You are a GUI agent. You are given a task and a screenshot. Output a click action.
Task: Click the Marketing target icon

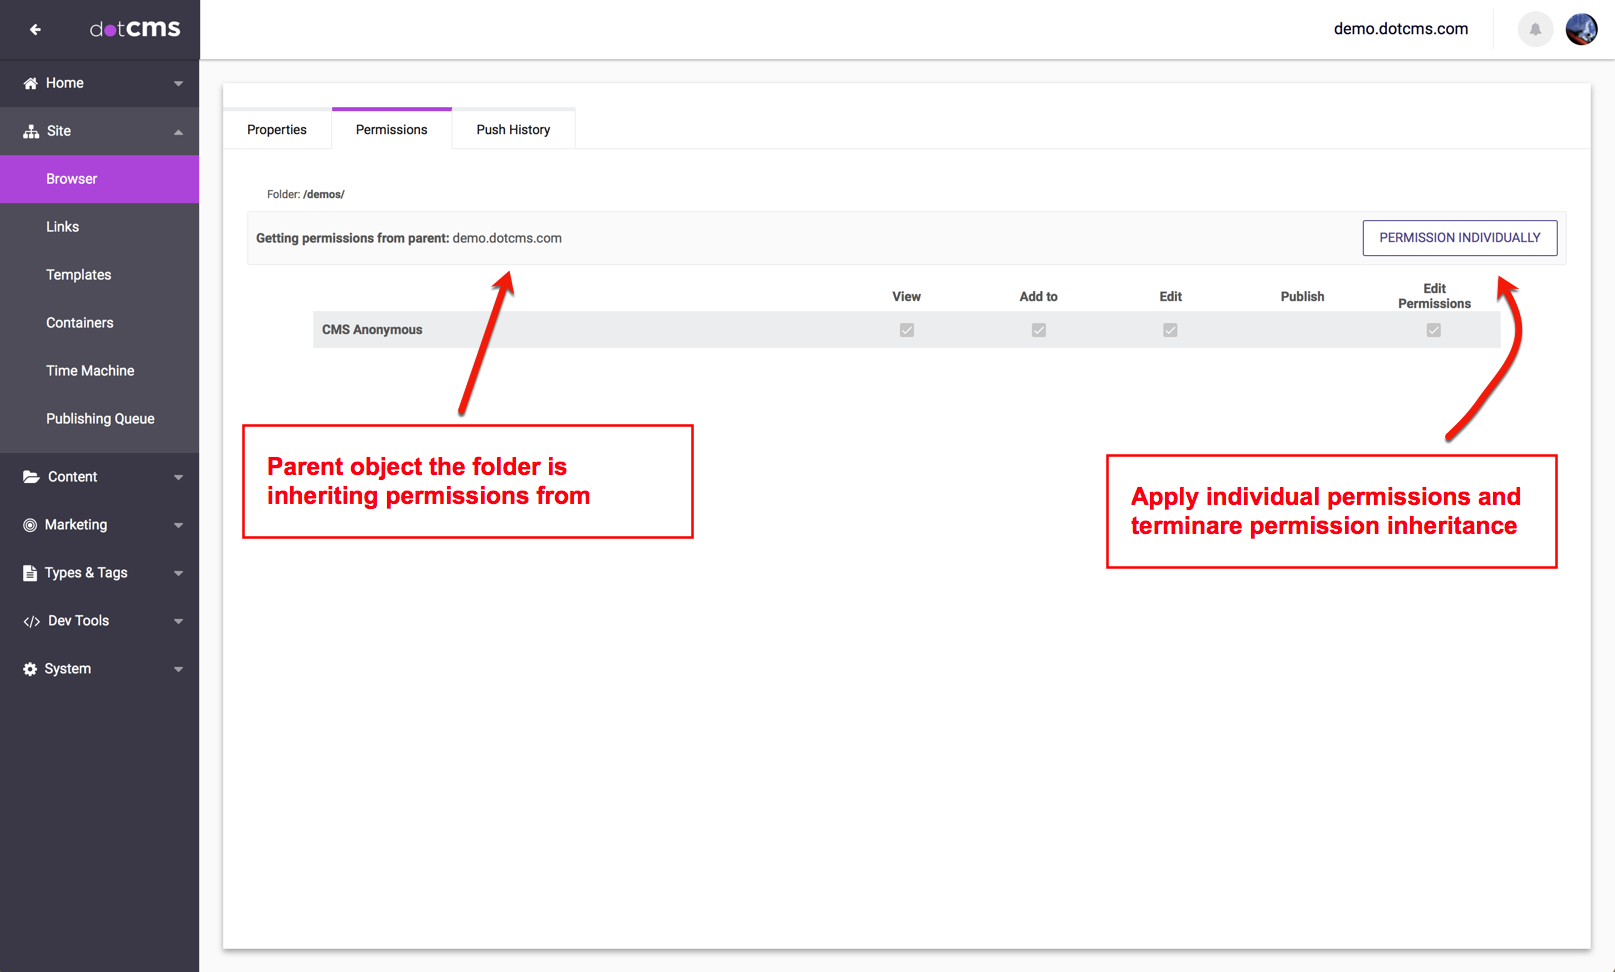point(30,525)
